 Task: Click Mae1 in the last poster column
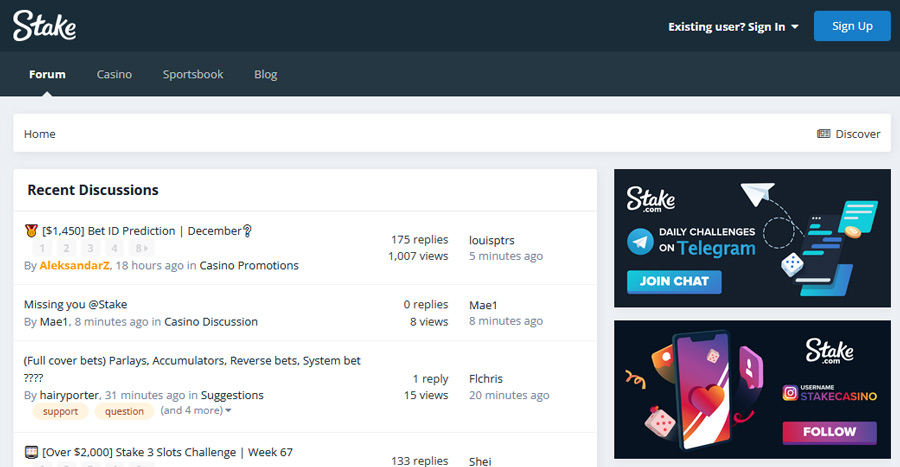483,305
